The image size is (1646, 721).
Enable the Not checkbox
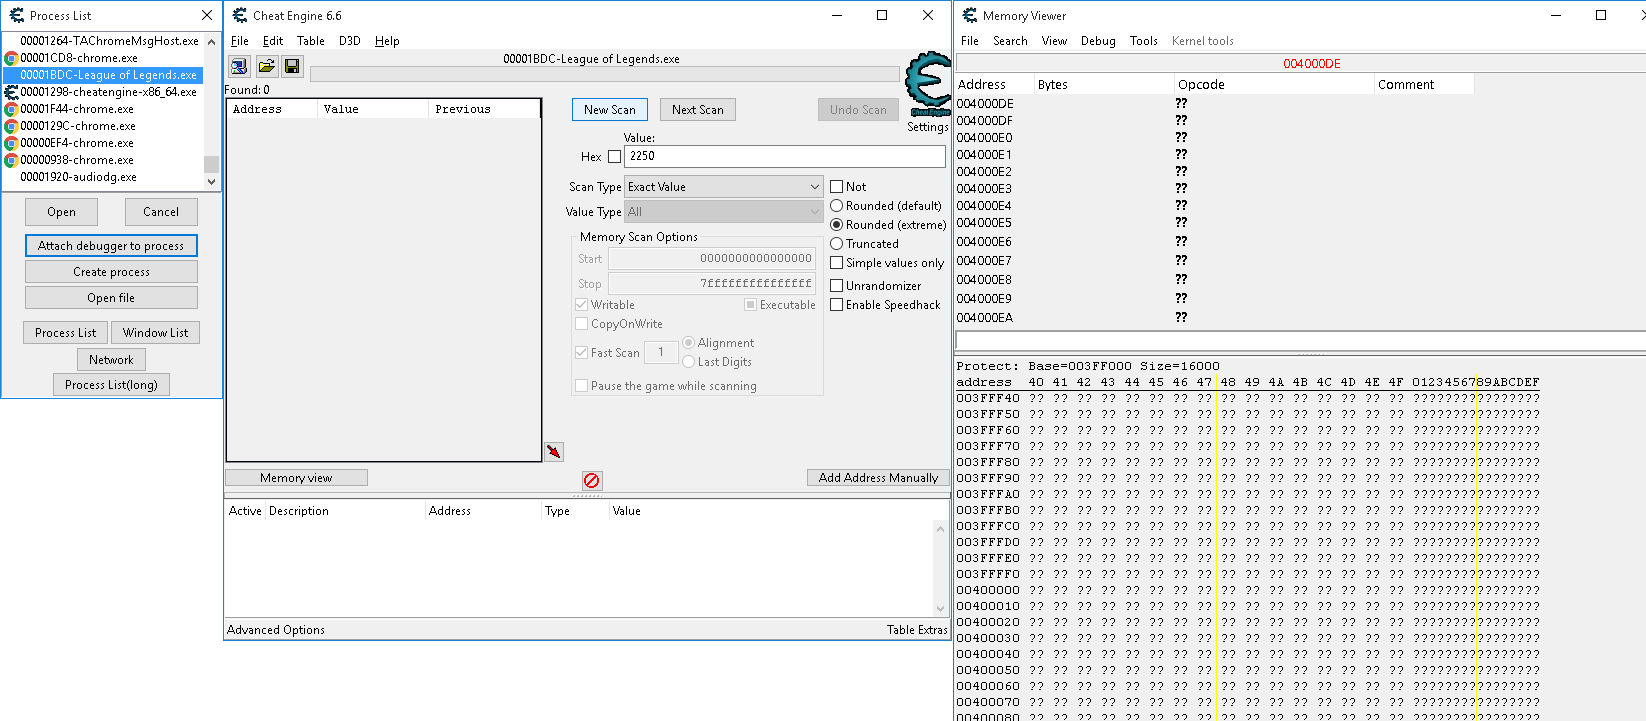837,187
